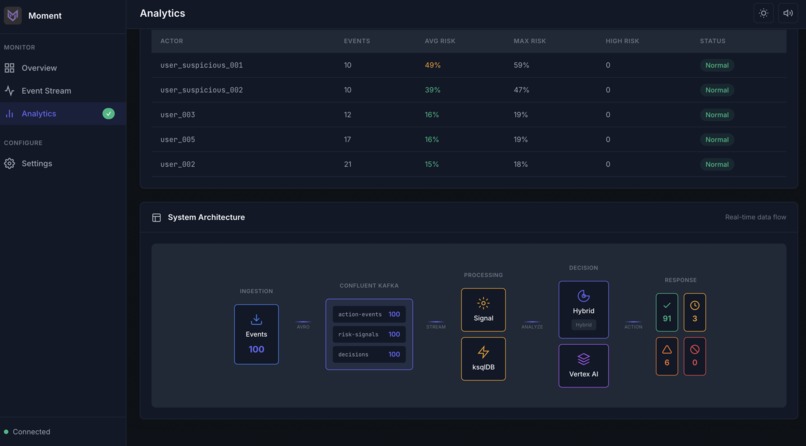806x446 pixels.
Task: Click Normal status badge for user_002
Action: pyautogui.click(x=717, y=164)
